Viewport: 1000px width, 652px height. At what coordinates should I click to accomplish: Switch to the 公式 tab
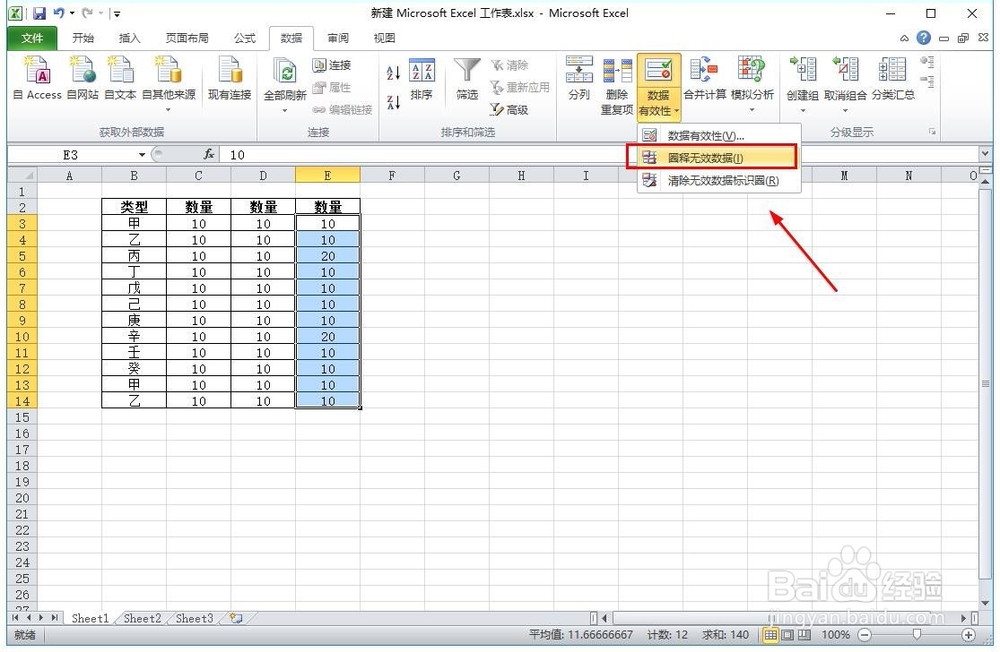coord(244,38)
